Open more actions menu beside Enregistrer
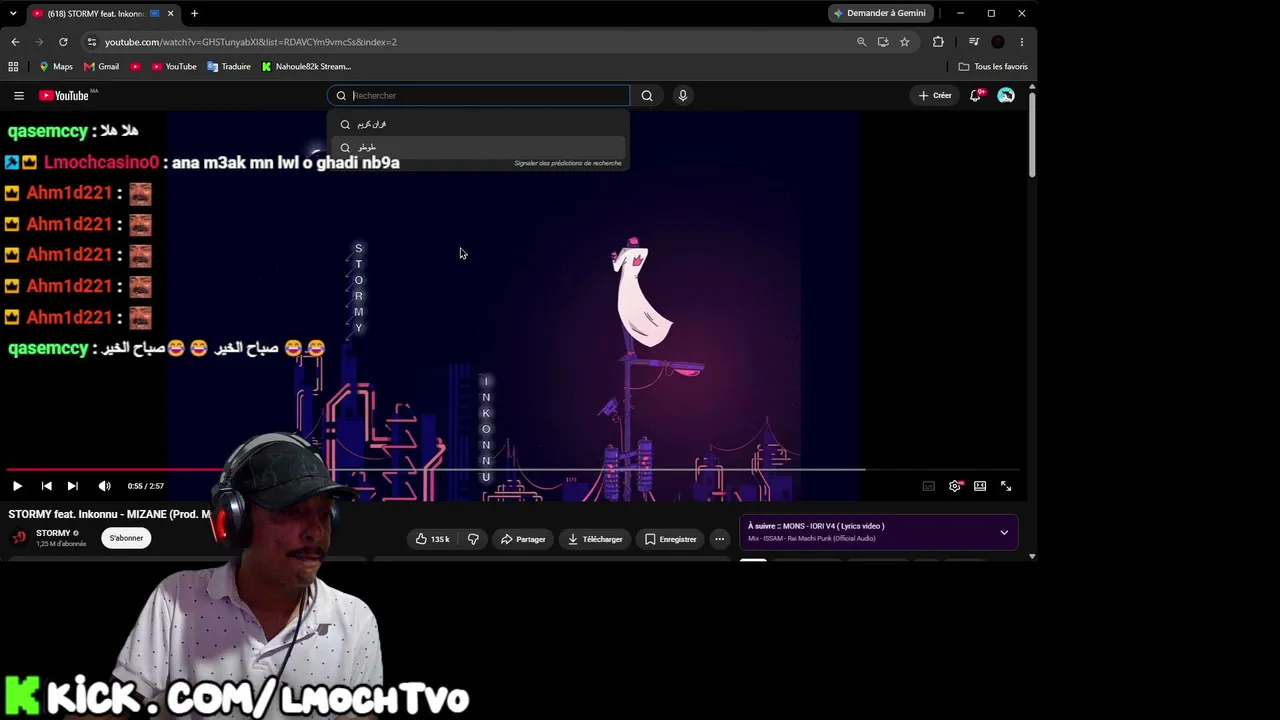The image size is (1280, 720). point(719,539)
